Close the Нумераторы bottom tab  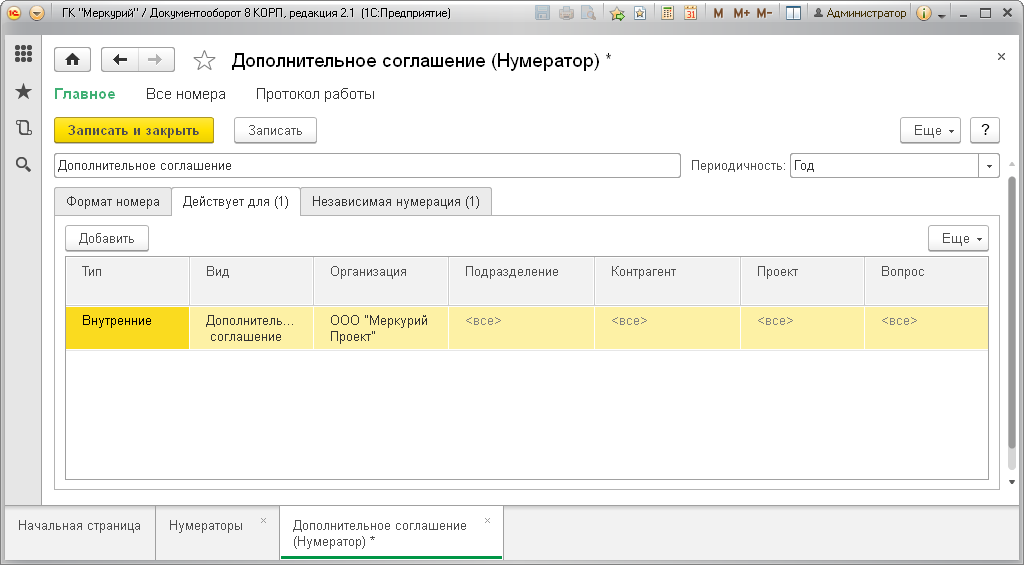[x=264, y=521]
